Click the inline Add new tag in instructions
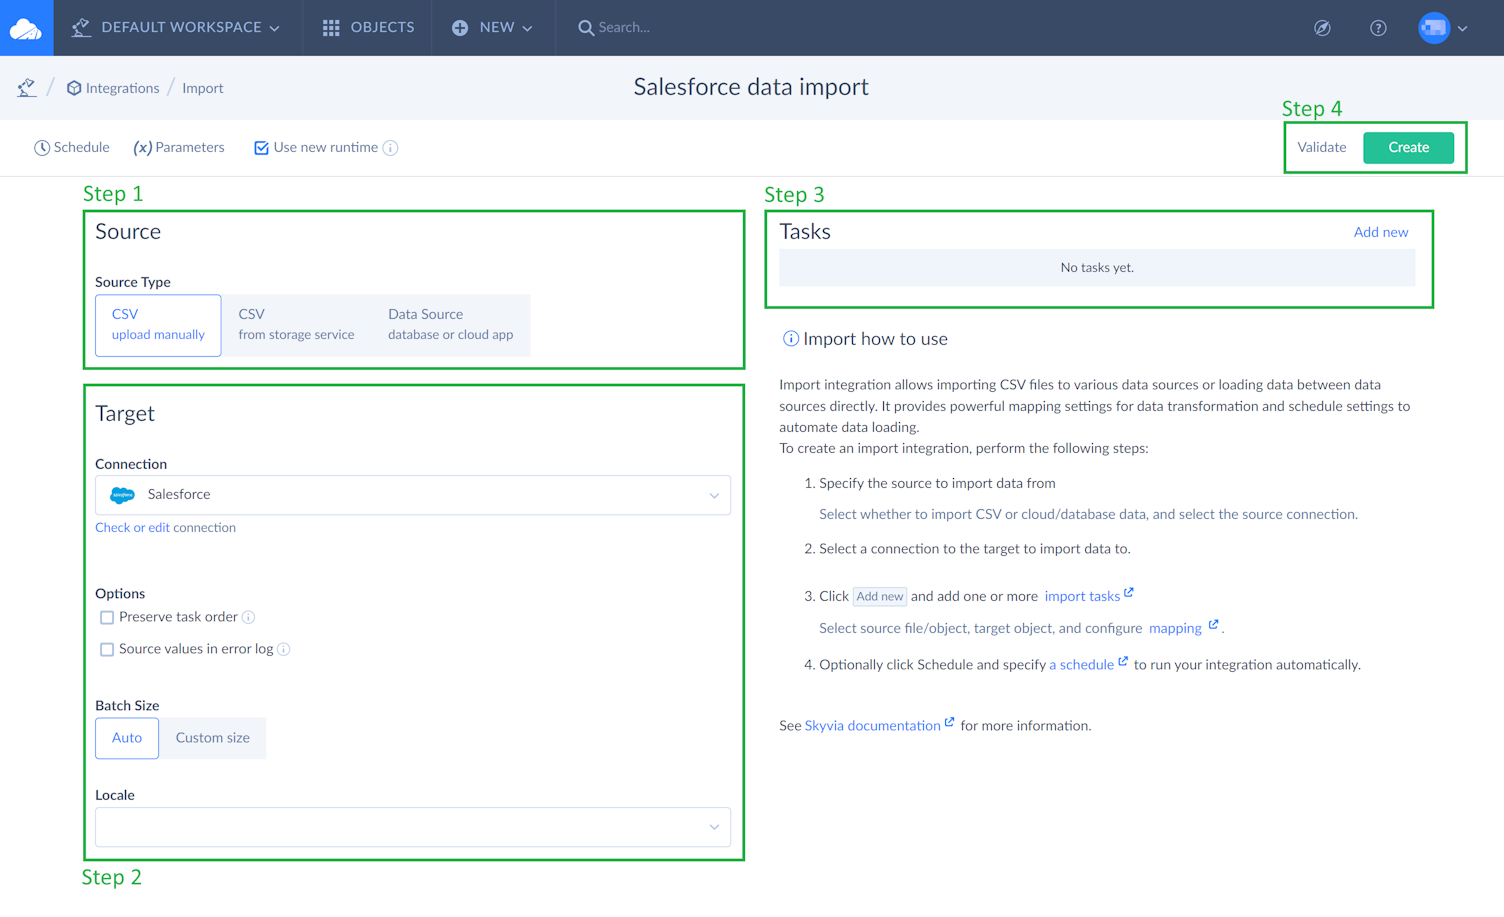This screenshot has height=917, width=1504. click(x=880, y=596)
